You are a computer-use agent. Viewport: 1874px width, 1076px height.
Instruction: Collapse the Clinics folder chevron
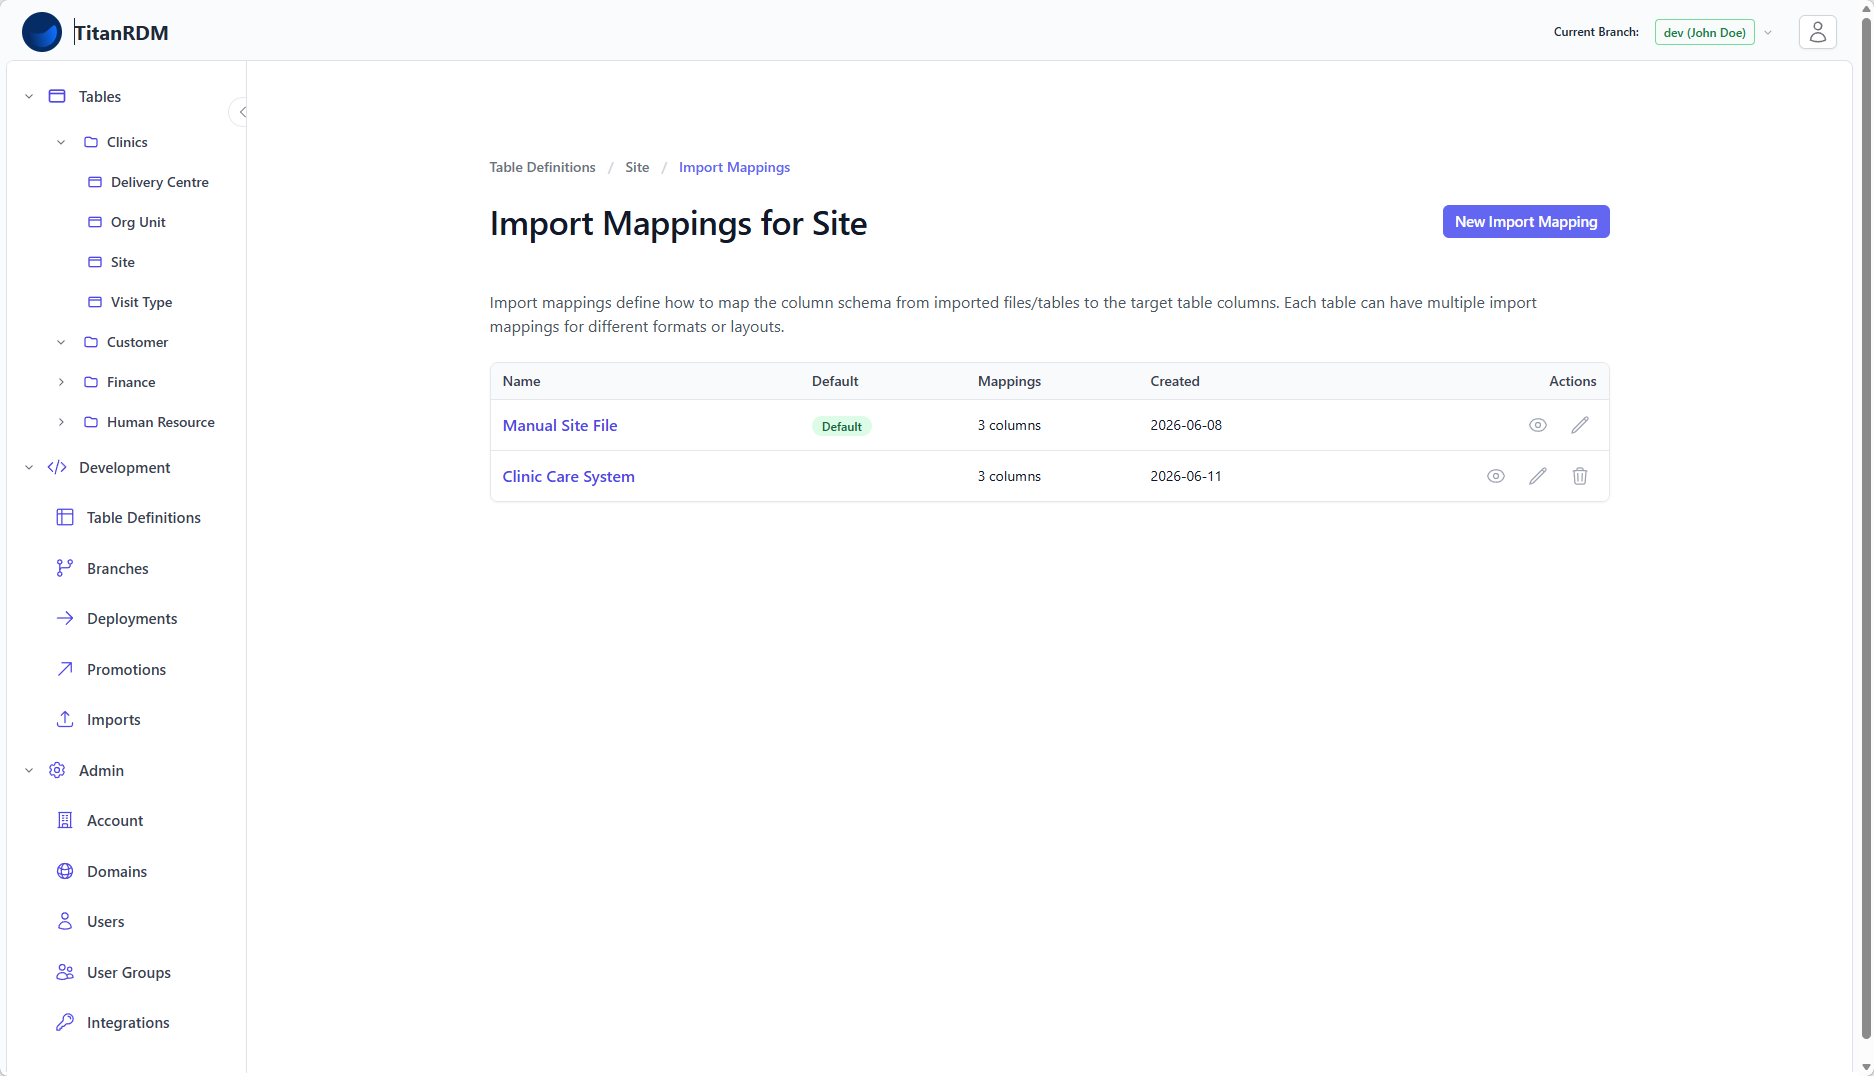(x=61, y=142)
